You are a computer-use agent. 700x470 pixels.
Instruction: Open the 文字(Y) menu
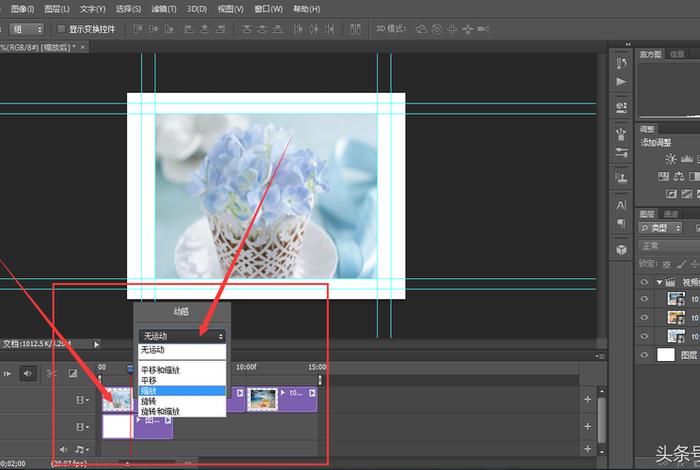click(93, 8)
